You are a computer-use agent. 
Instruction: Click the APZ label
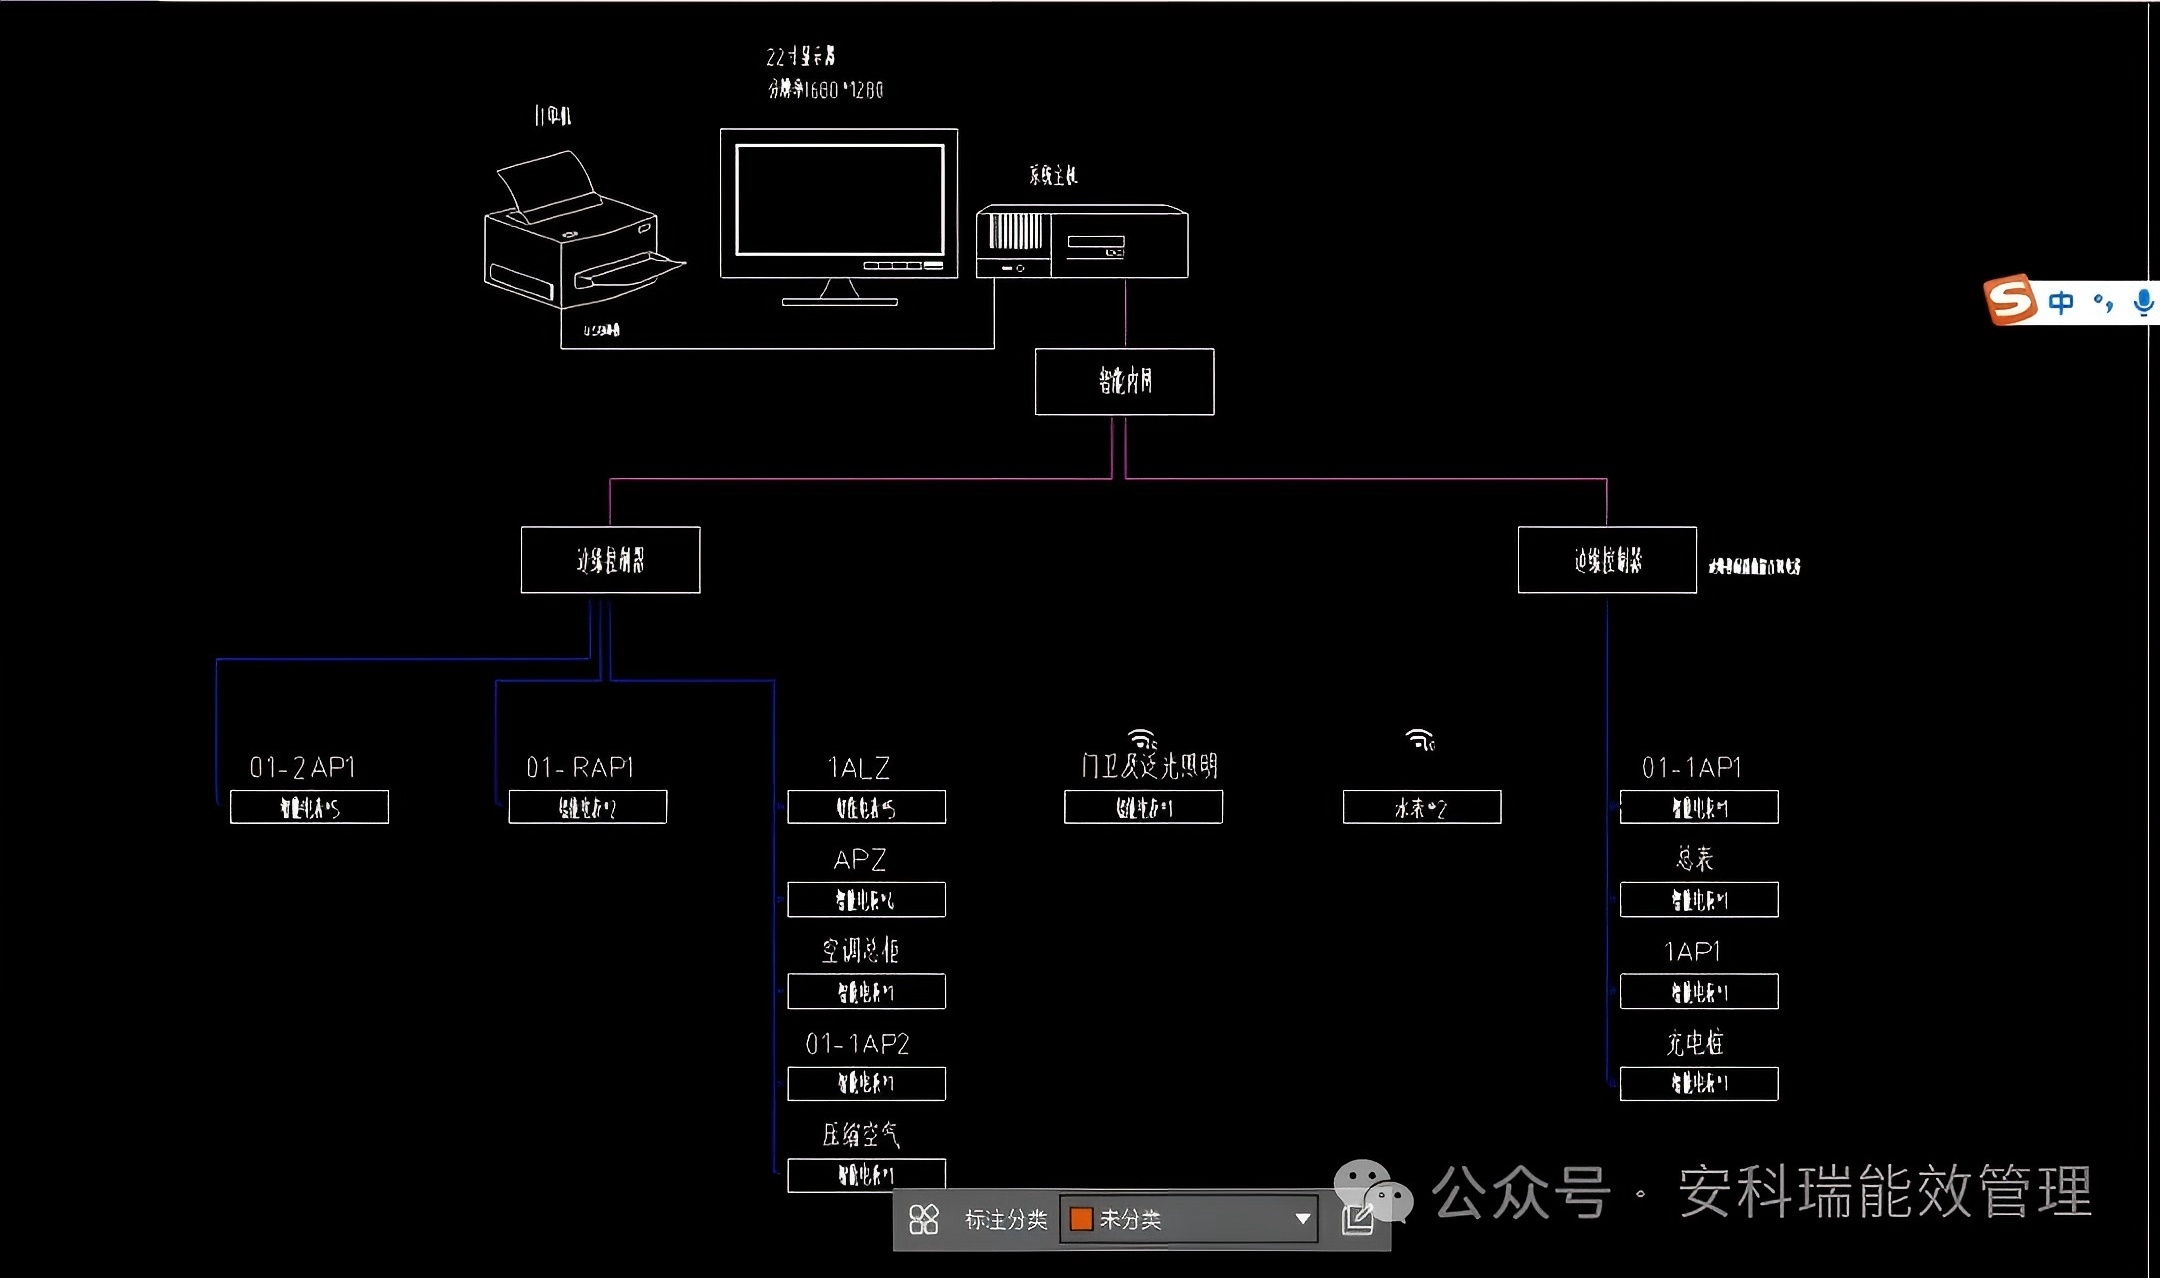coord(860,860)
